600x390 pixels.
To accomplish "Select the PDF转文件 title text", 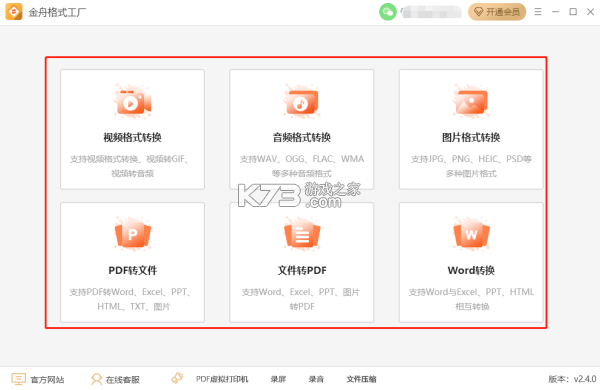I will point(132,270).
